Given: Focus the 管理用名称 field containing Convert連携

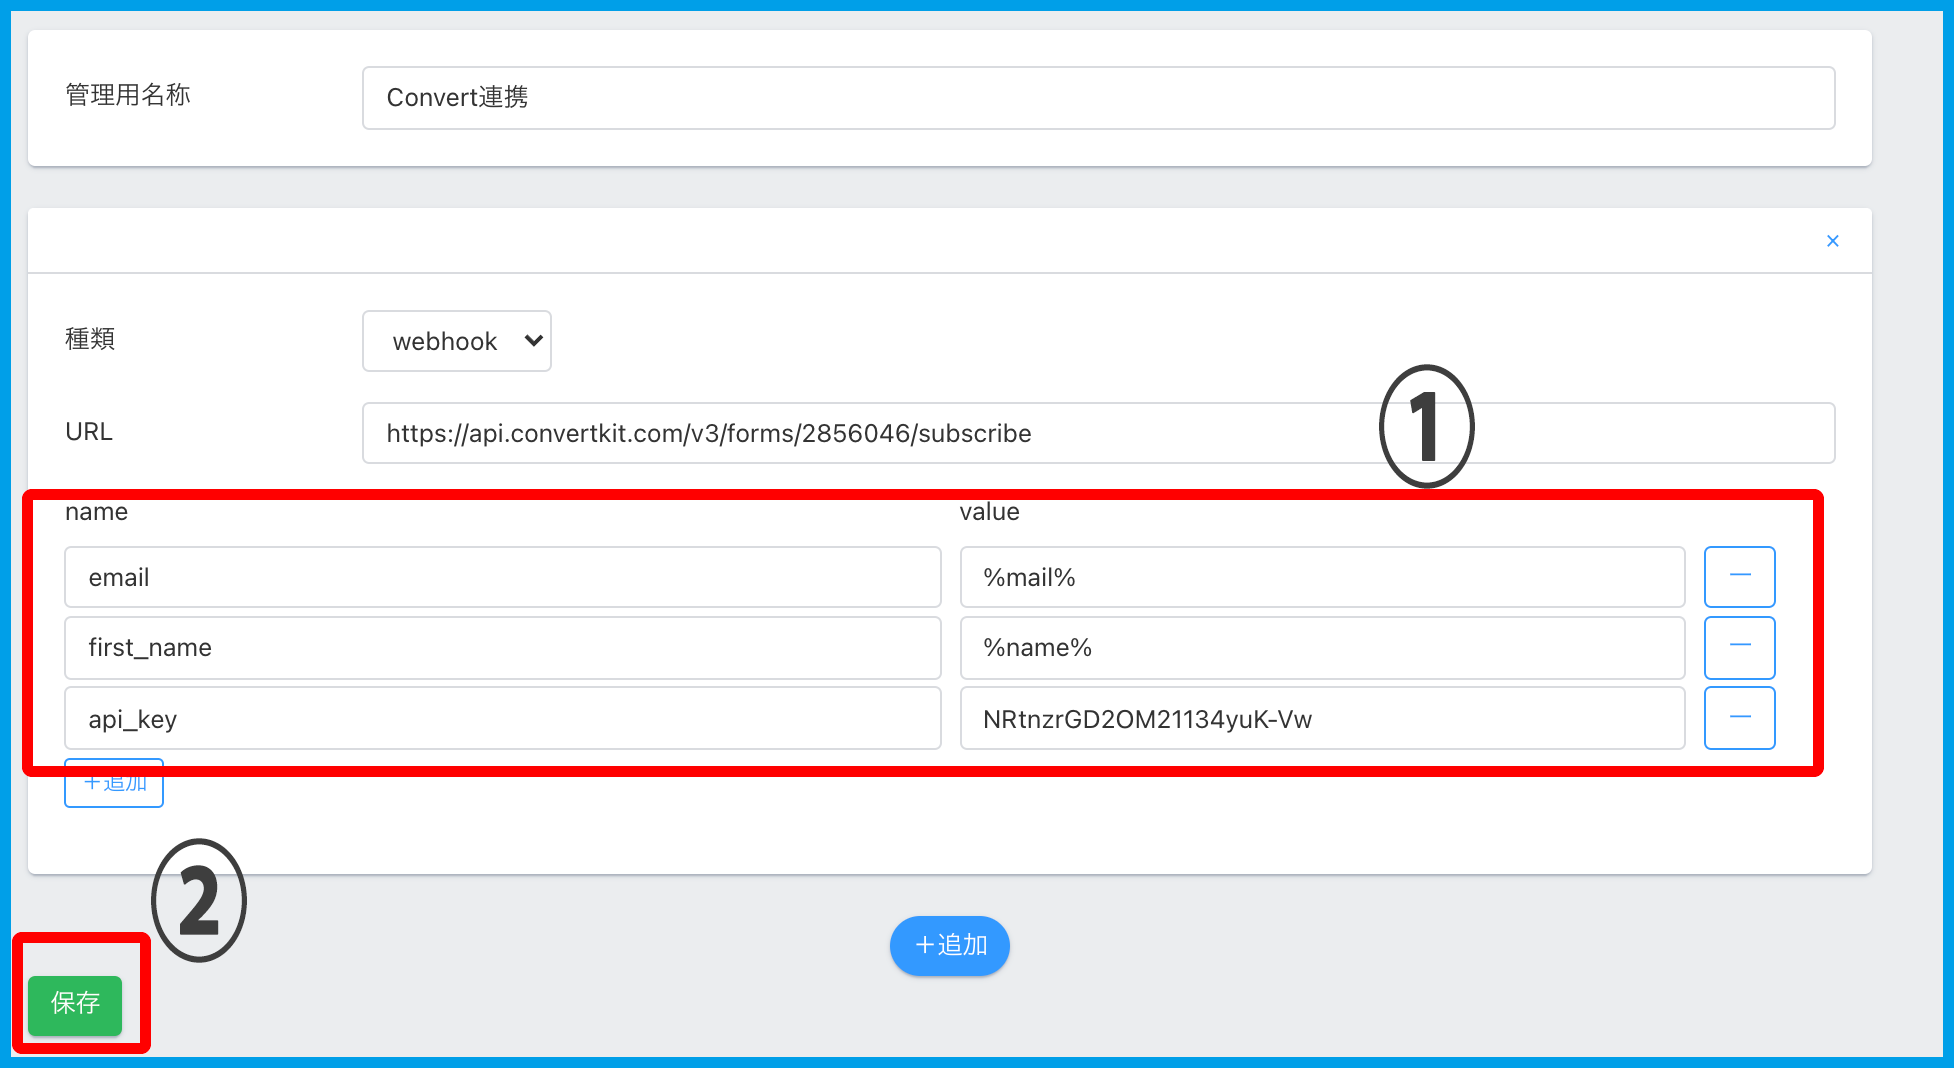Looking at the screenshot, I should pyautogui.click(x=1097, y=98).
